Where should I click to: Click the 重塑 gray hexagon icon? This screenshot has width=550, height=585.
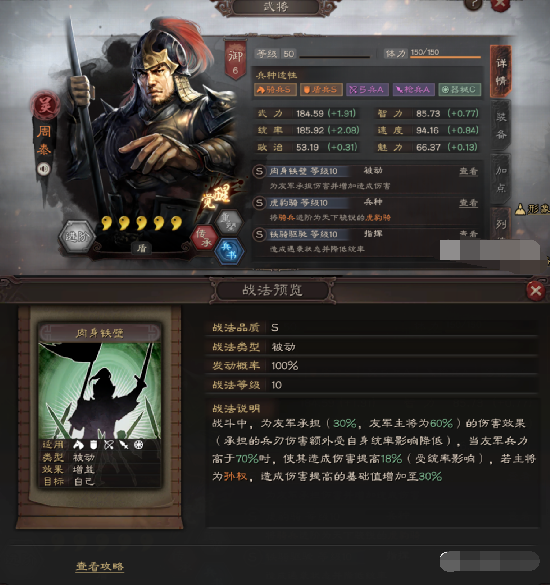click(229, 223)
